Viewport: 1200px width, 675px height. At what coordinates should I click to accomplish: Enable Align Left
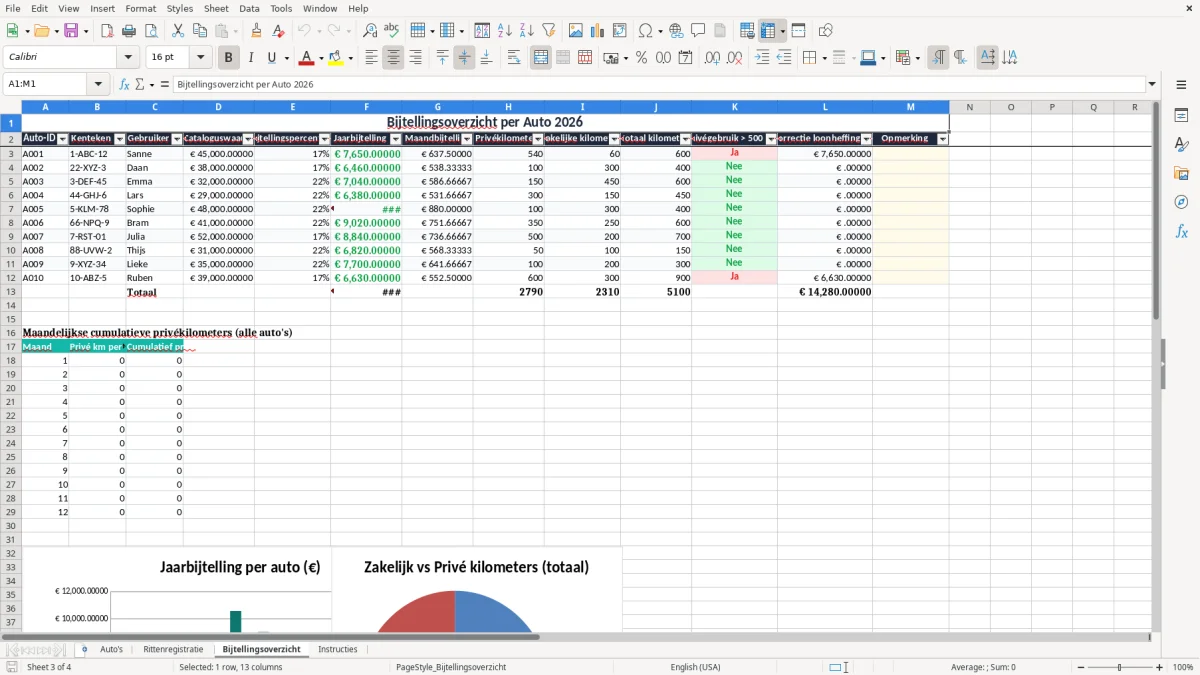click(371, 58)
